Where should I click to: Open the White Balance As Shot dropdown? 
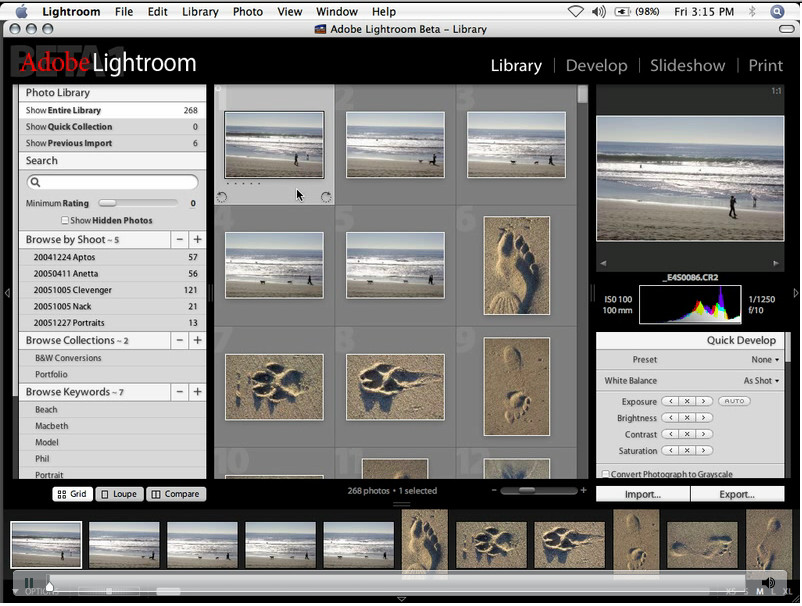(761, 380)
